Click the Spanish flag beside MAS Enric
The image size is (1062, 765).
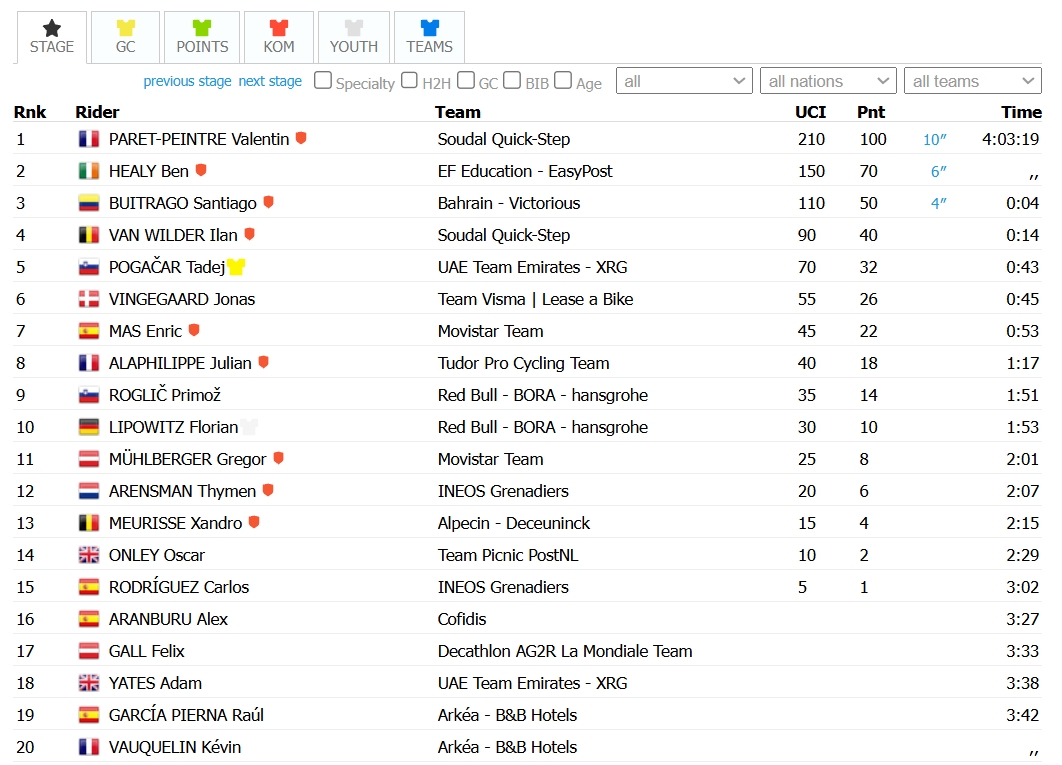click(x=89, y=331)
